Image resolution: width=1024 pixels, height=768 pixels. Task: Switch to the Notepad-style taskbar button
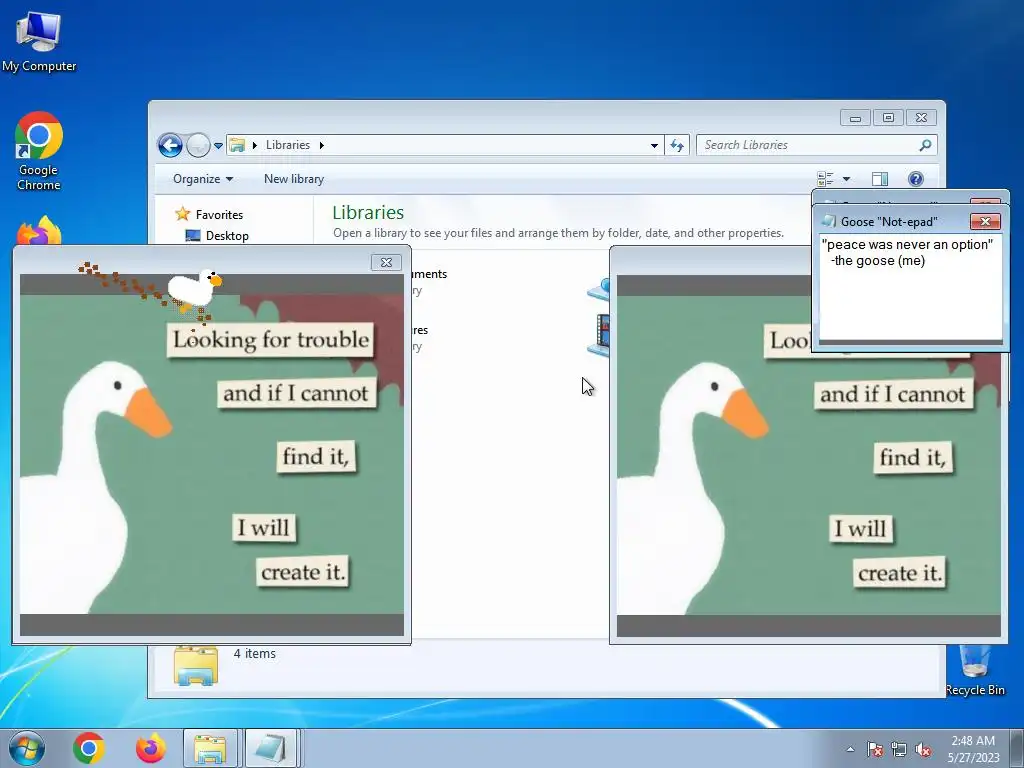pyautogui.click(x=271, y=748)
